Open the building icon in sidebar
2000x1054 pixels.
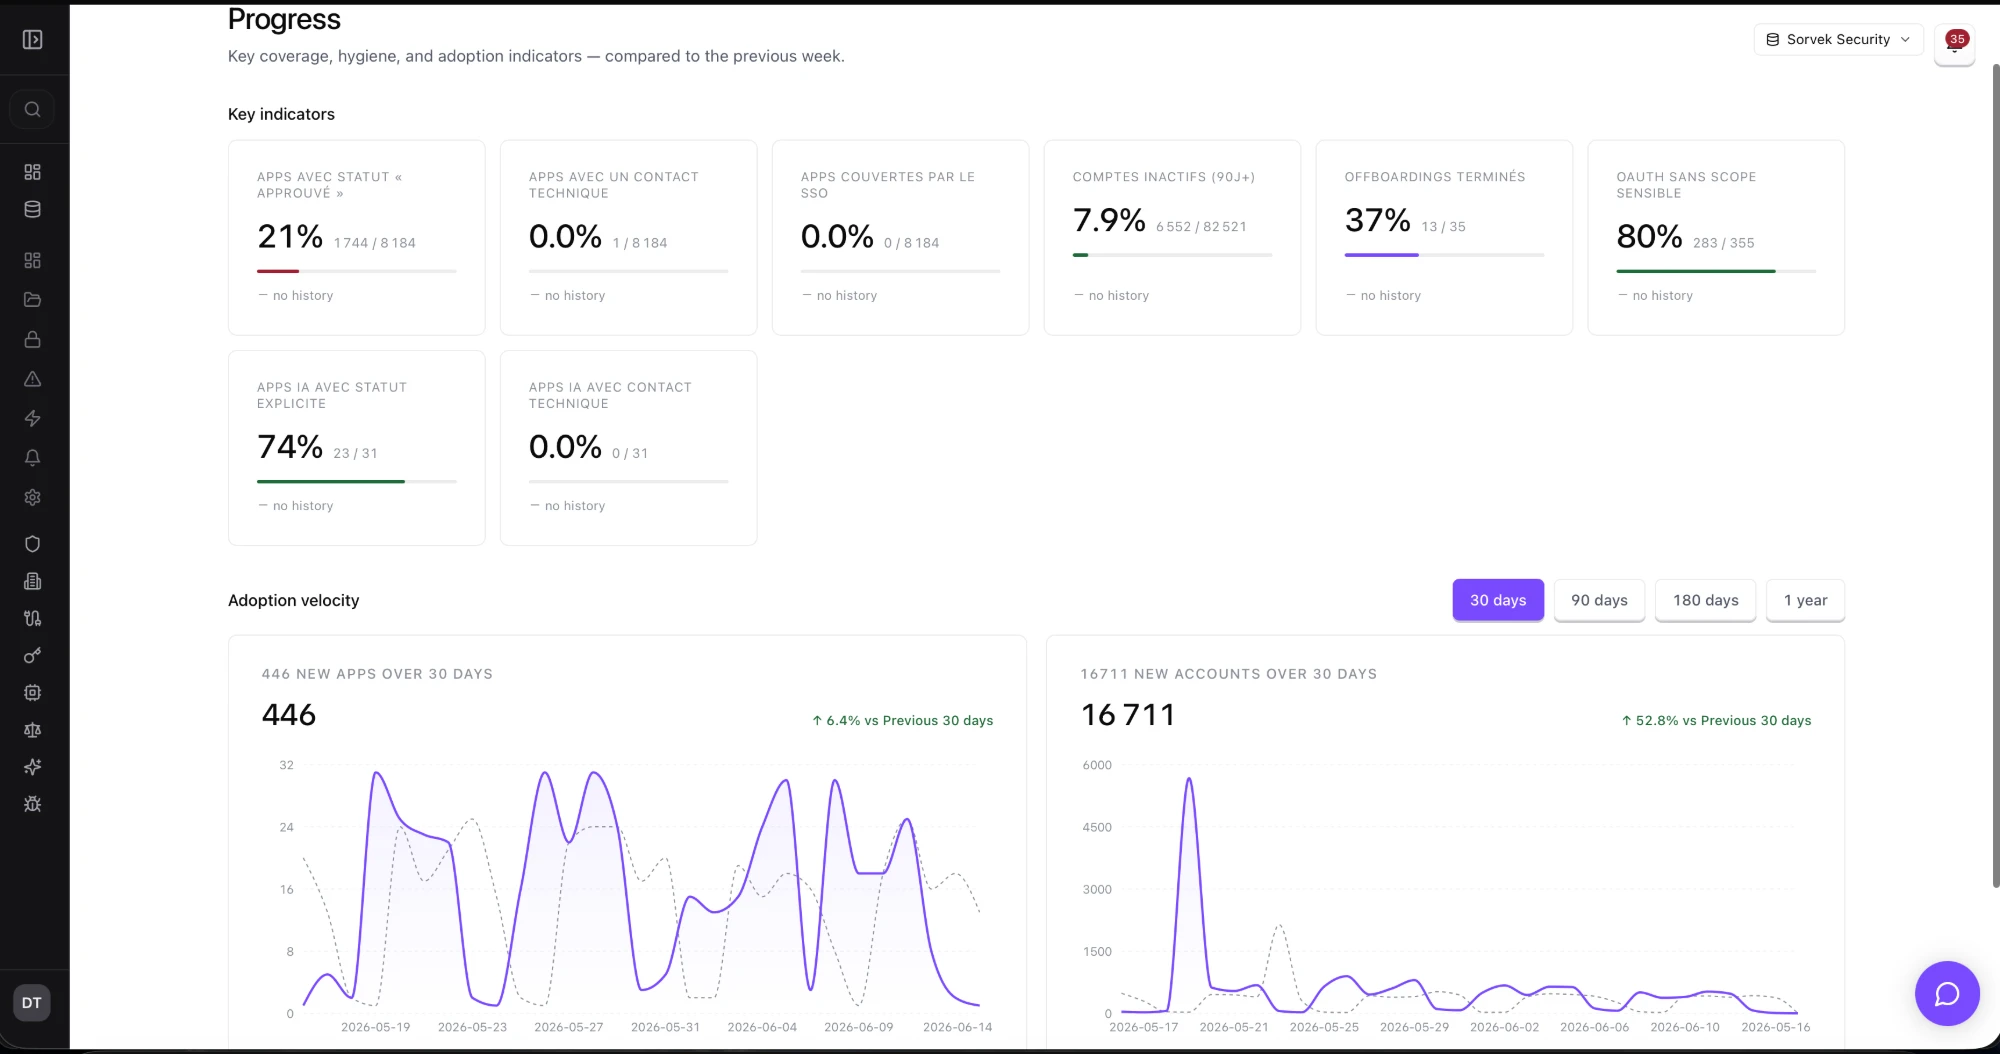(x=32, y=581)
